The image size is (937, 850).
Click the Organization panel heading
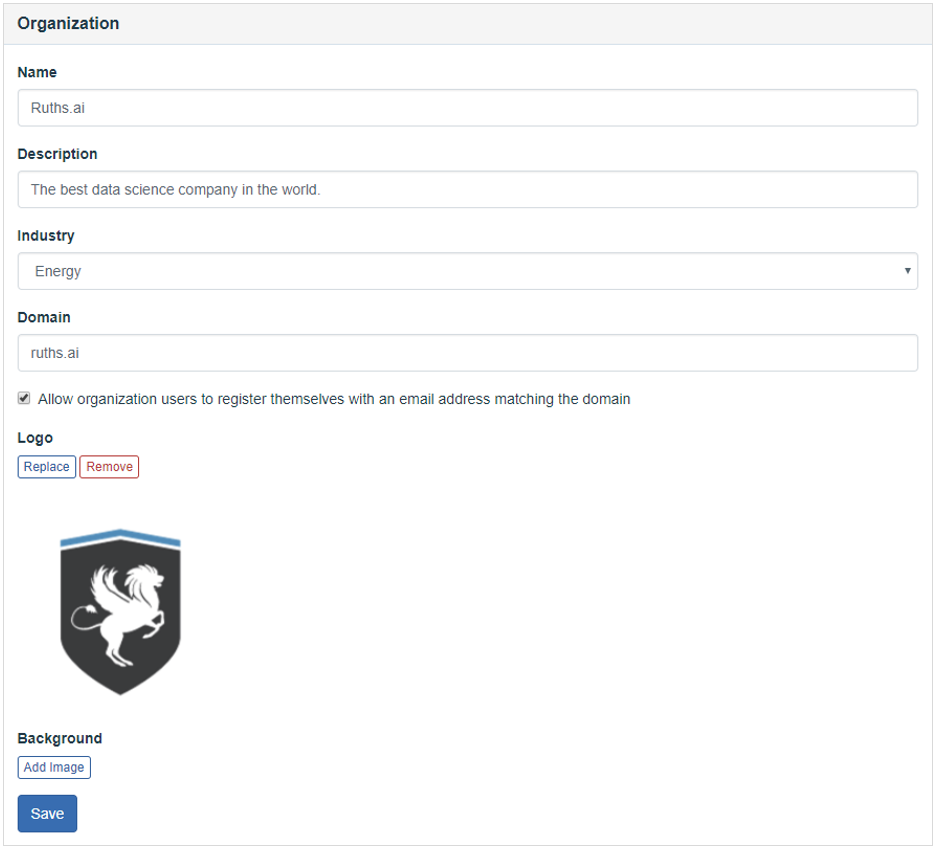pos(68,23)
